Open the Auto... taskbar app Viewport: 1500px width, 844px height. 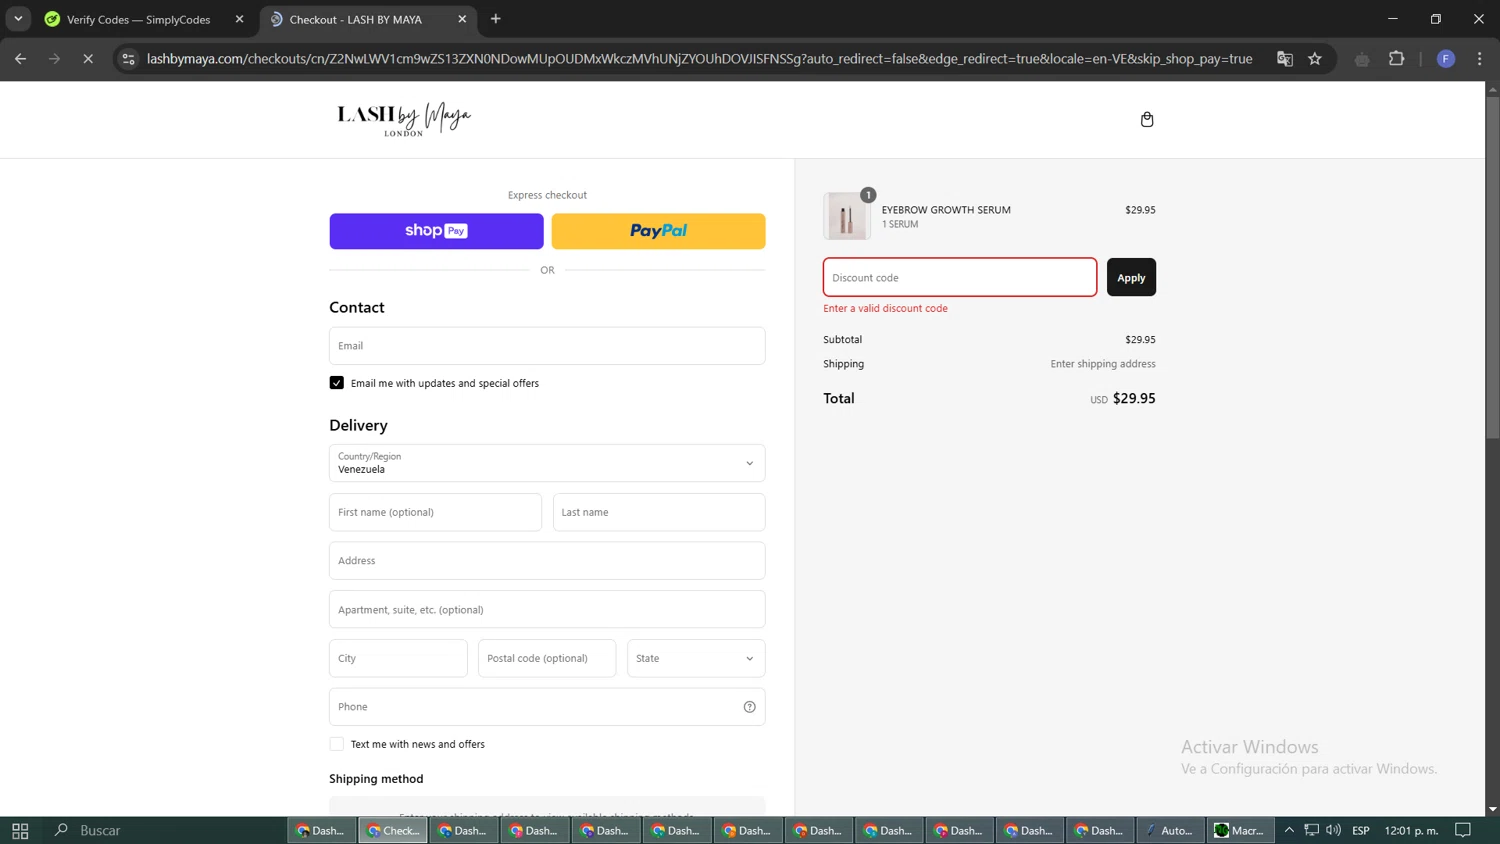[x=1170, y=830]
